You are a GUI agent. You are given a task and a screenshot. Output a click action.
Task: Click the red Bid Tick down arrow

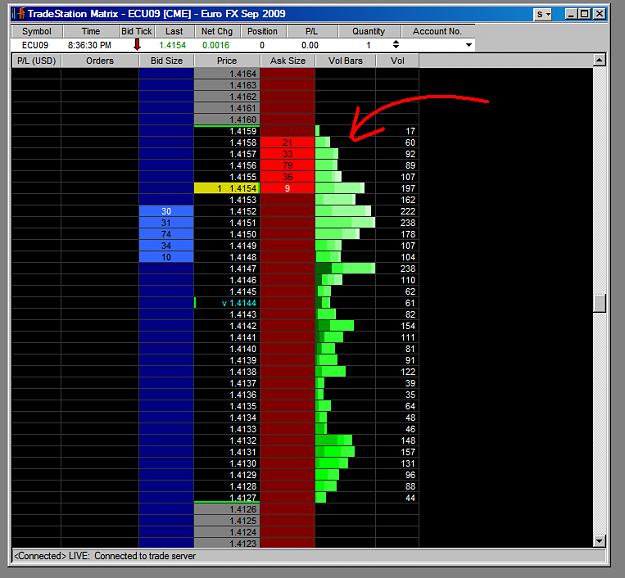(137, 44)
